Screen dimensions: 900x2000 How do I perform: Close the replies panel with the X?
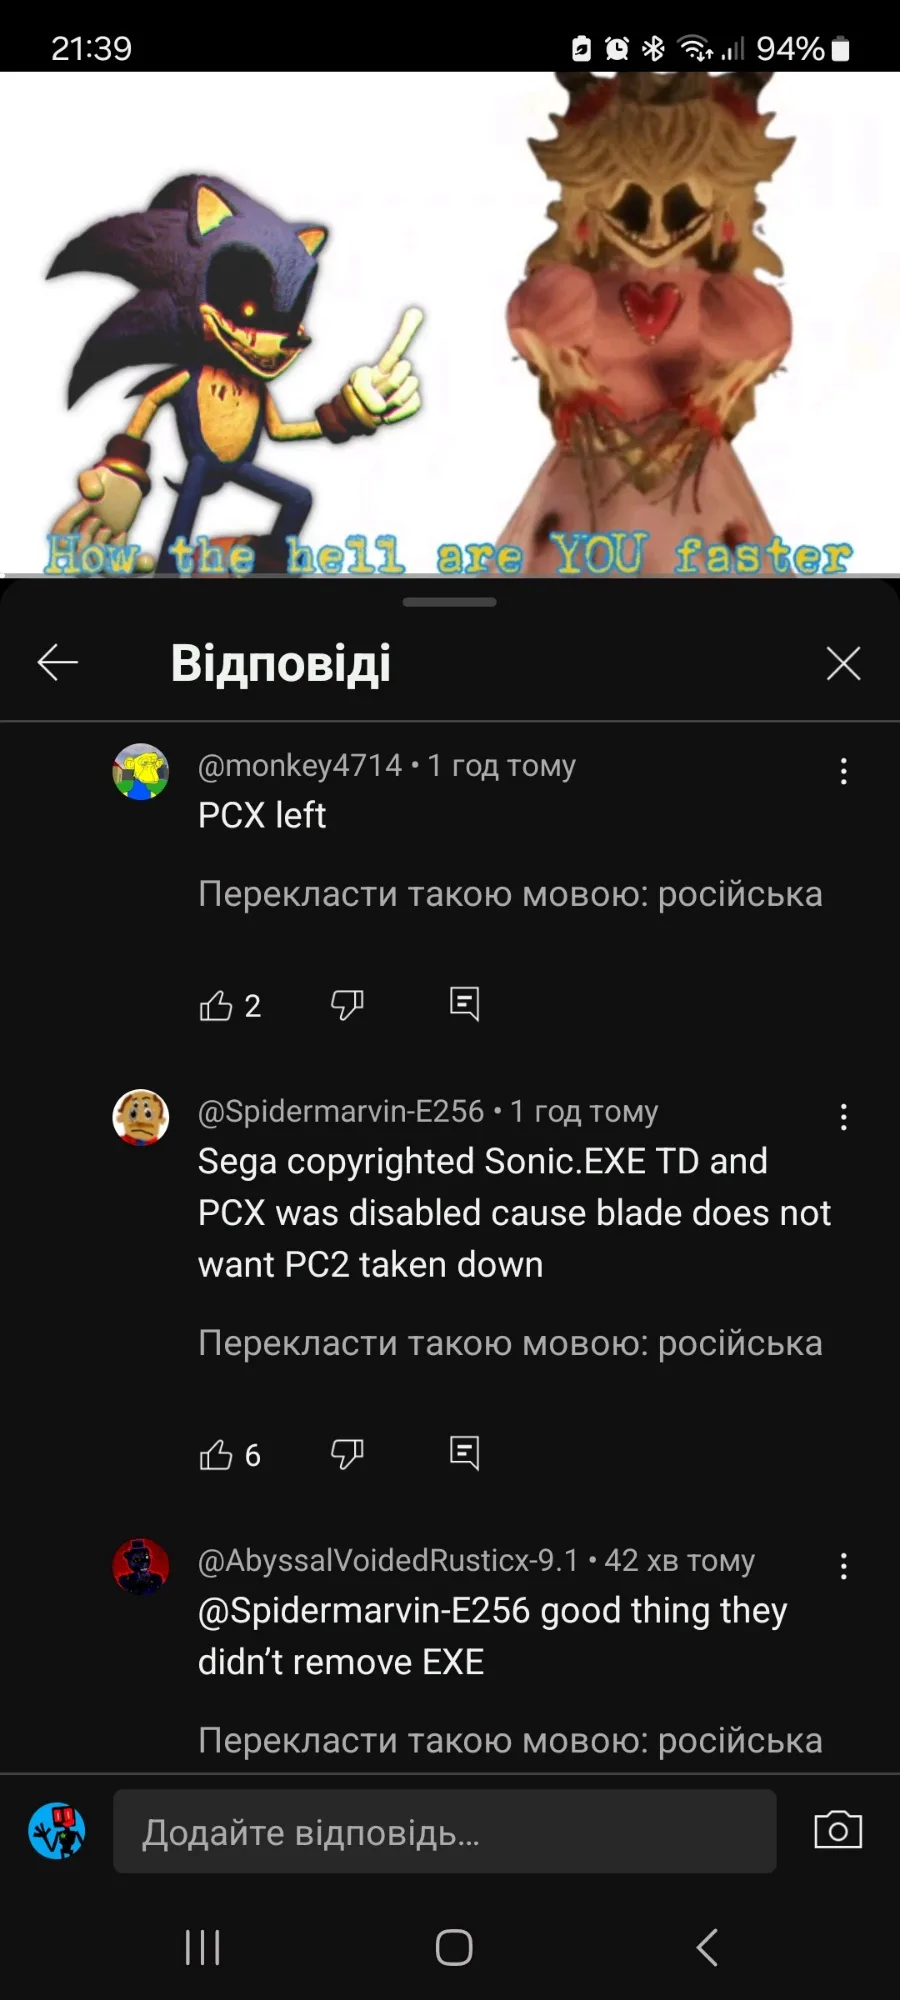click(843, 663)
